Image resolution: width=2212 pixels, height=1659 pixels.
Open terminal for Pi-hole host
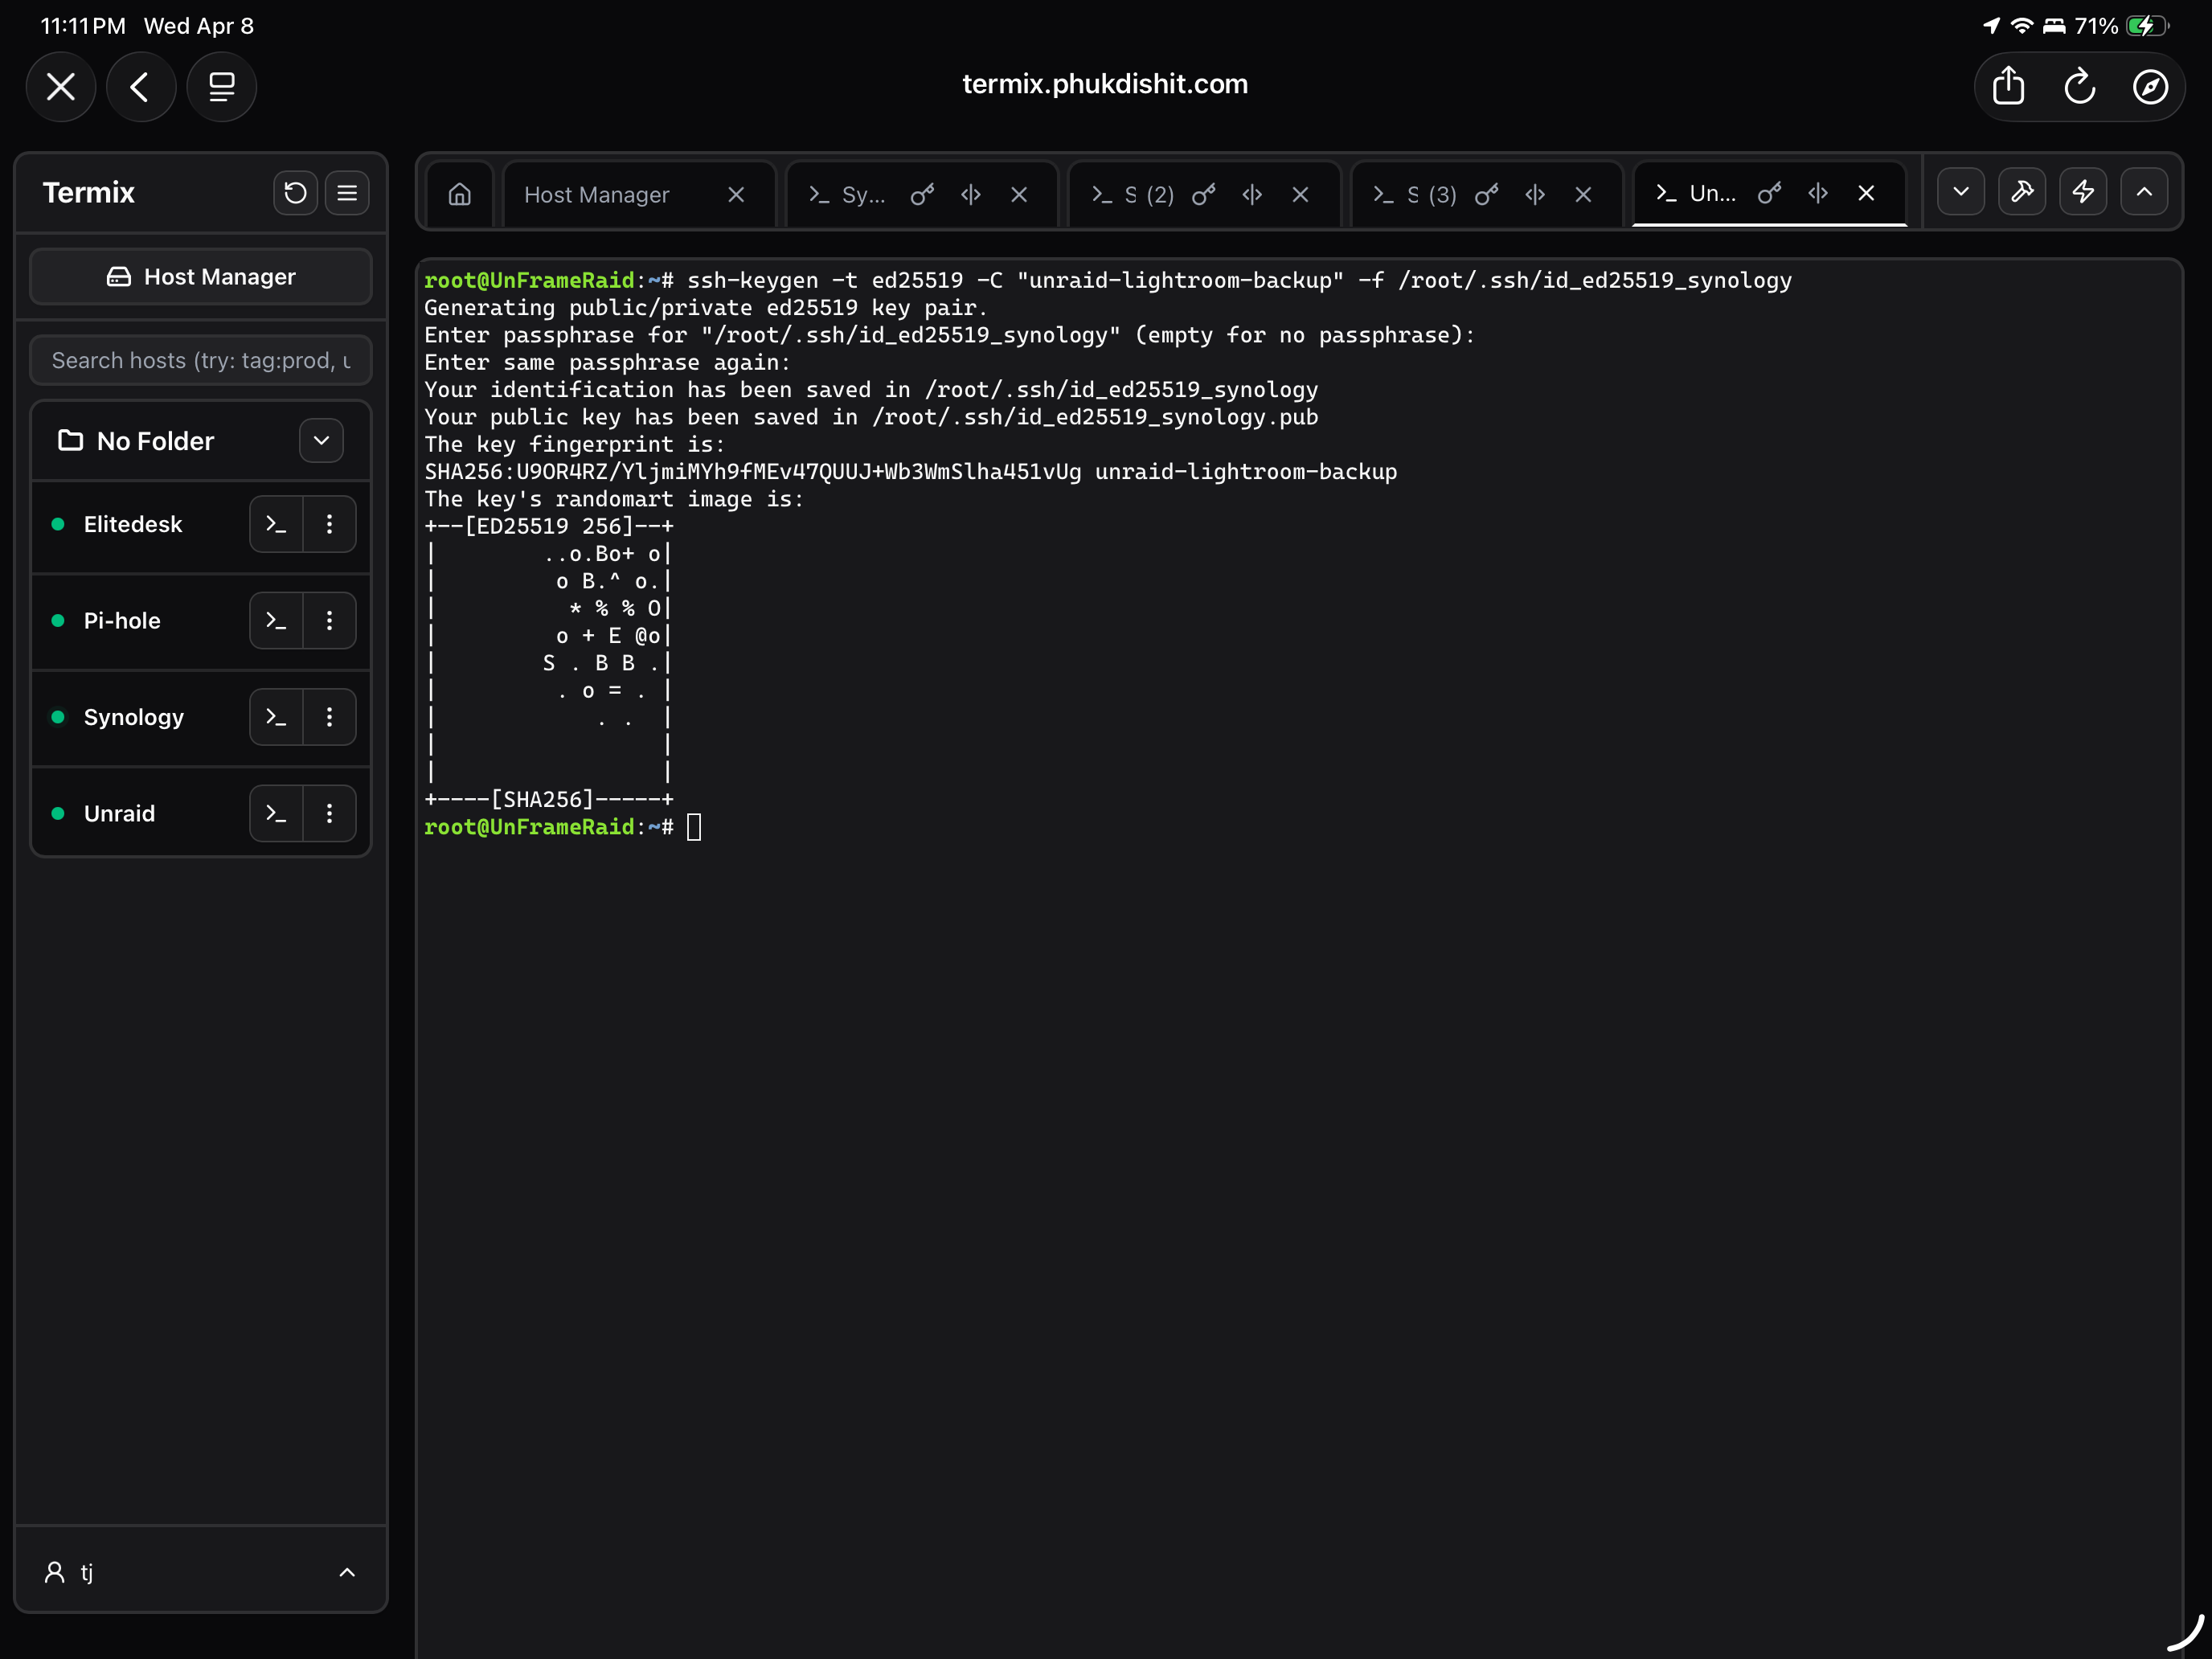point(276,621)
